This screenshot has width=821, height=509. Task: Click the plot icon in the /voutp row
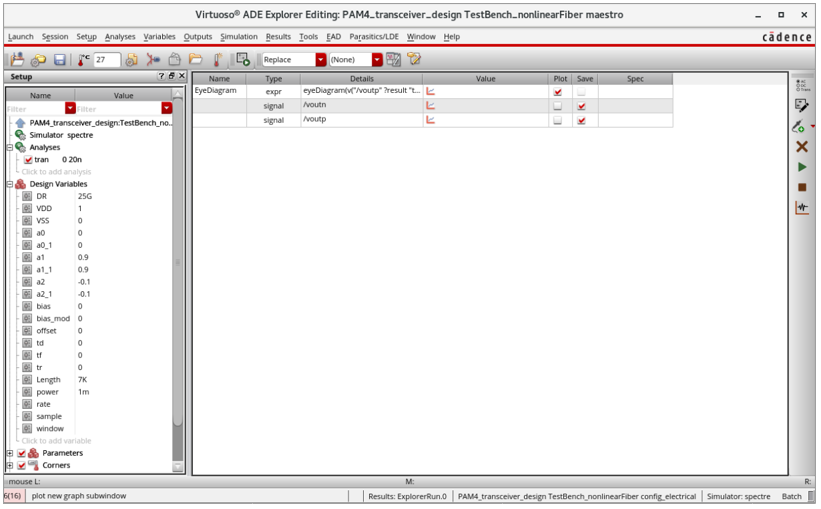tap(430, 120)
